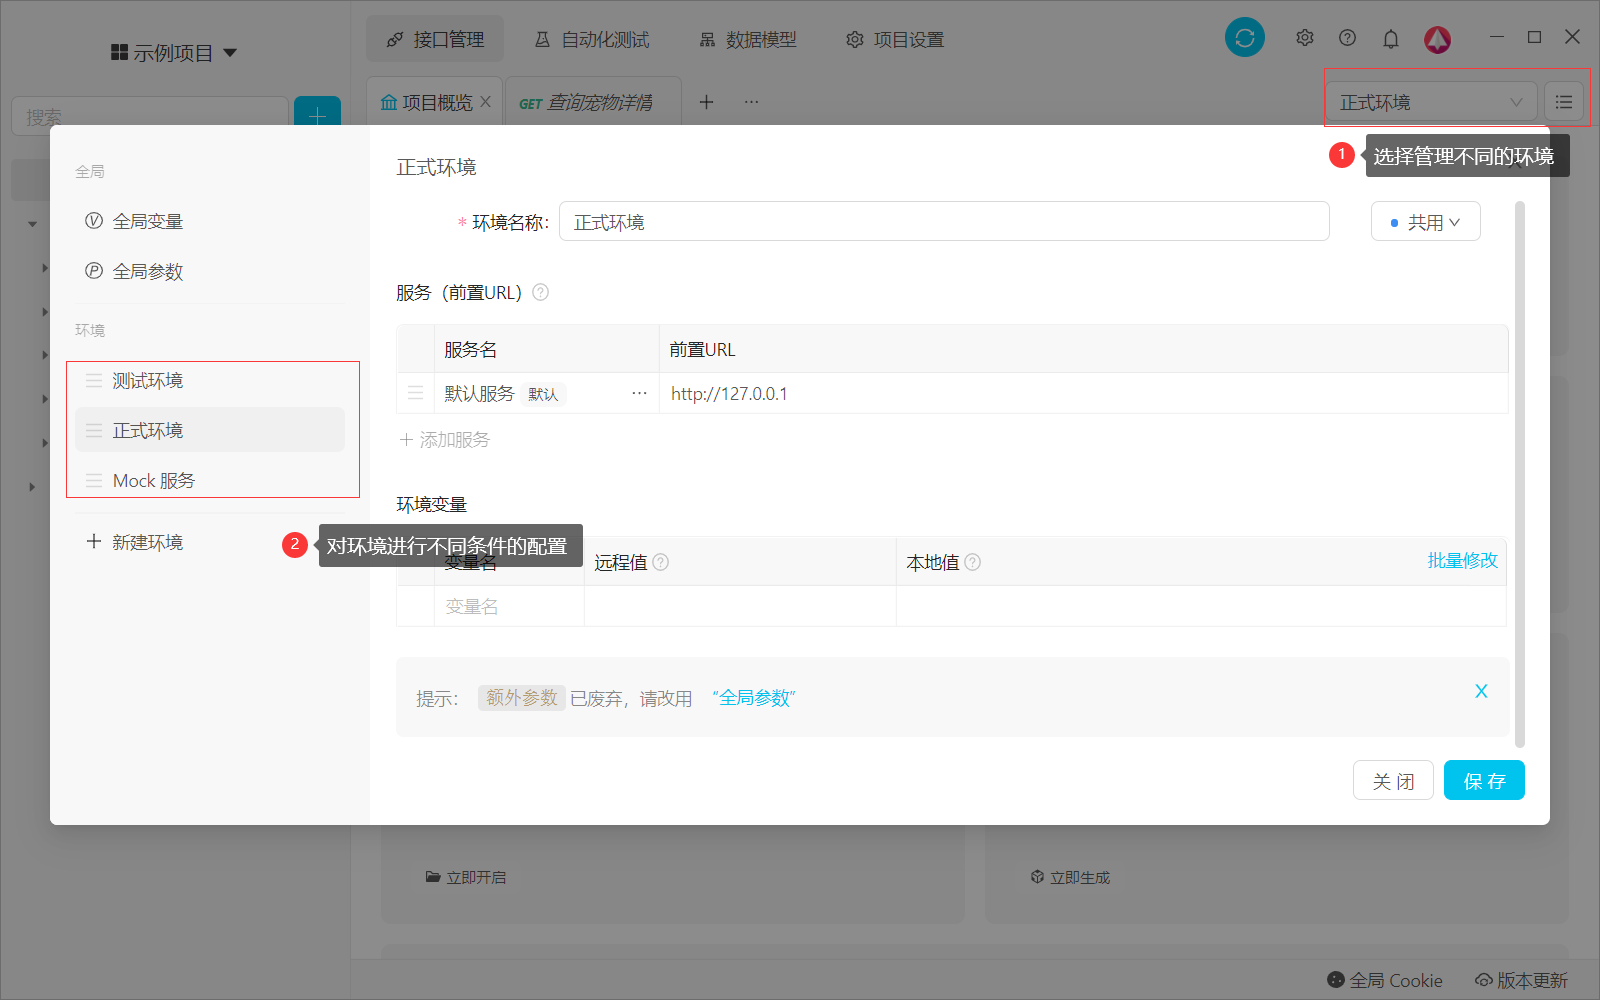The image size is (1600, 1000).
Task: Click the 变量名 placeholder cell
Action: point(509,606)
